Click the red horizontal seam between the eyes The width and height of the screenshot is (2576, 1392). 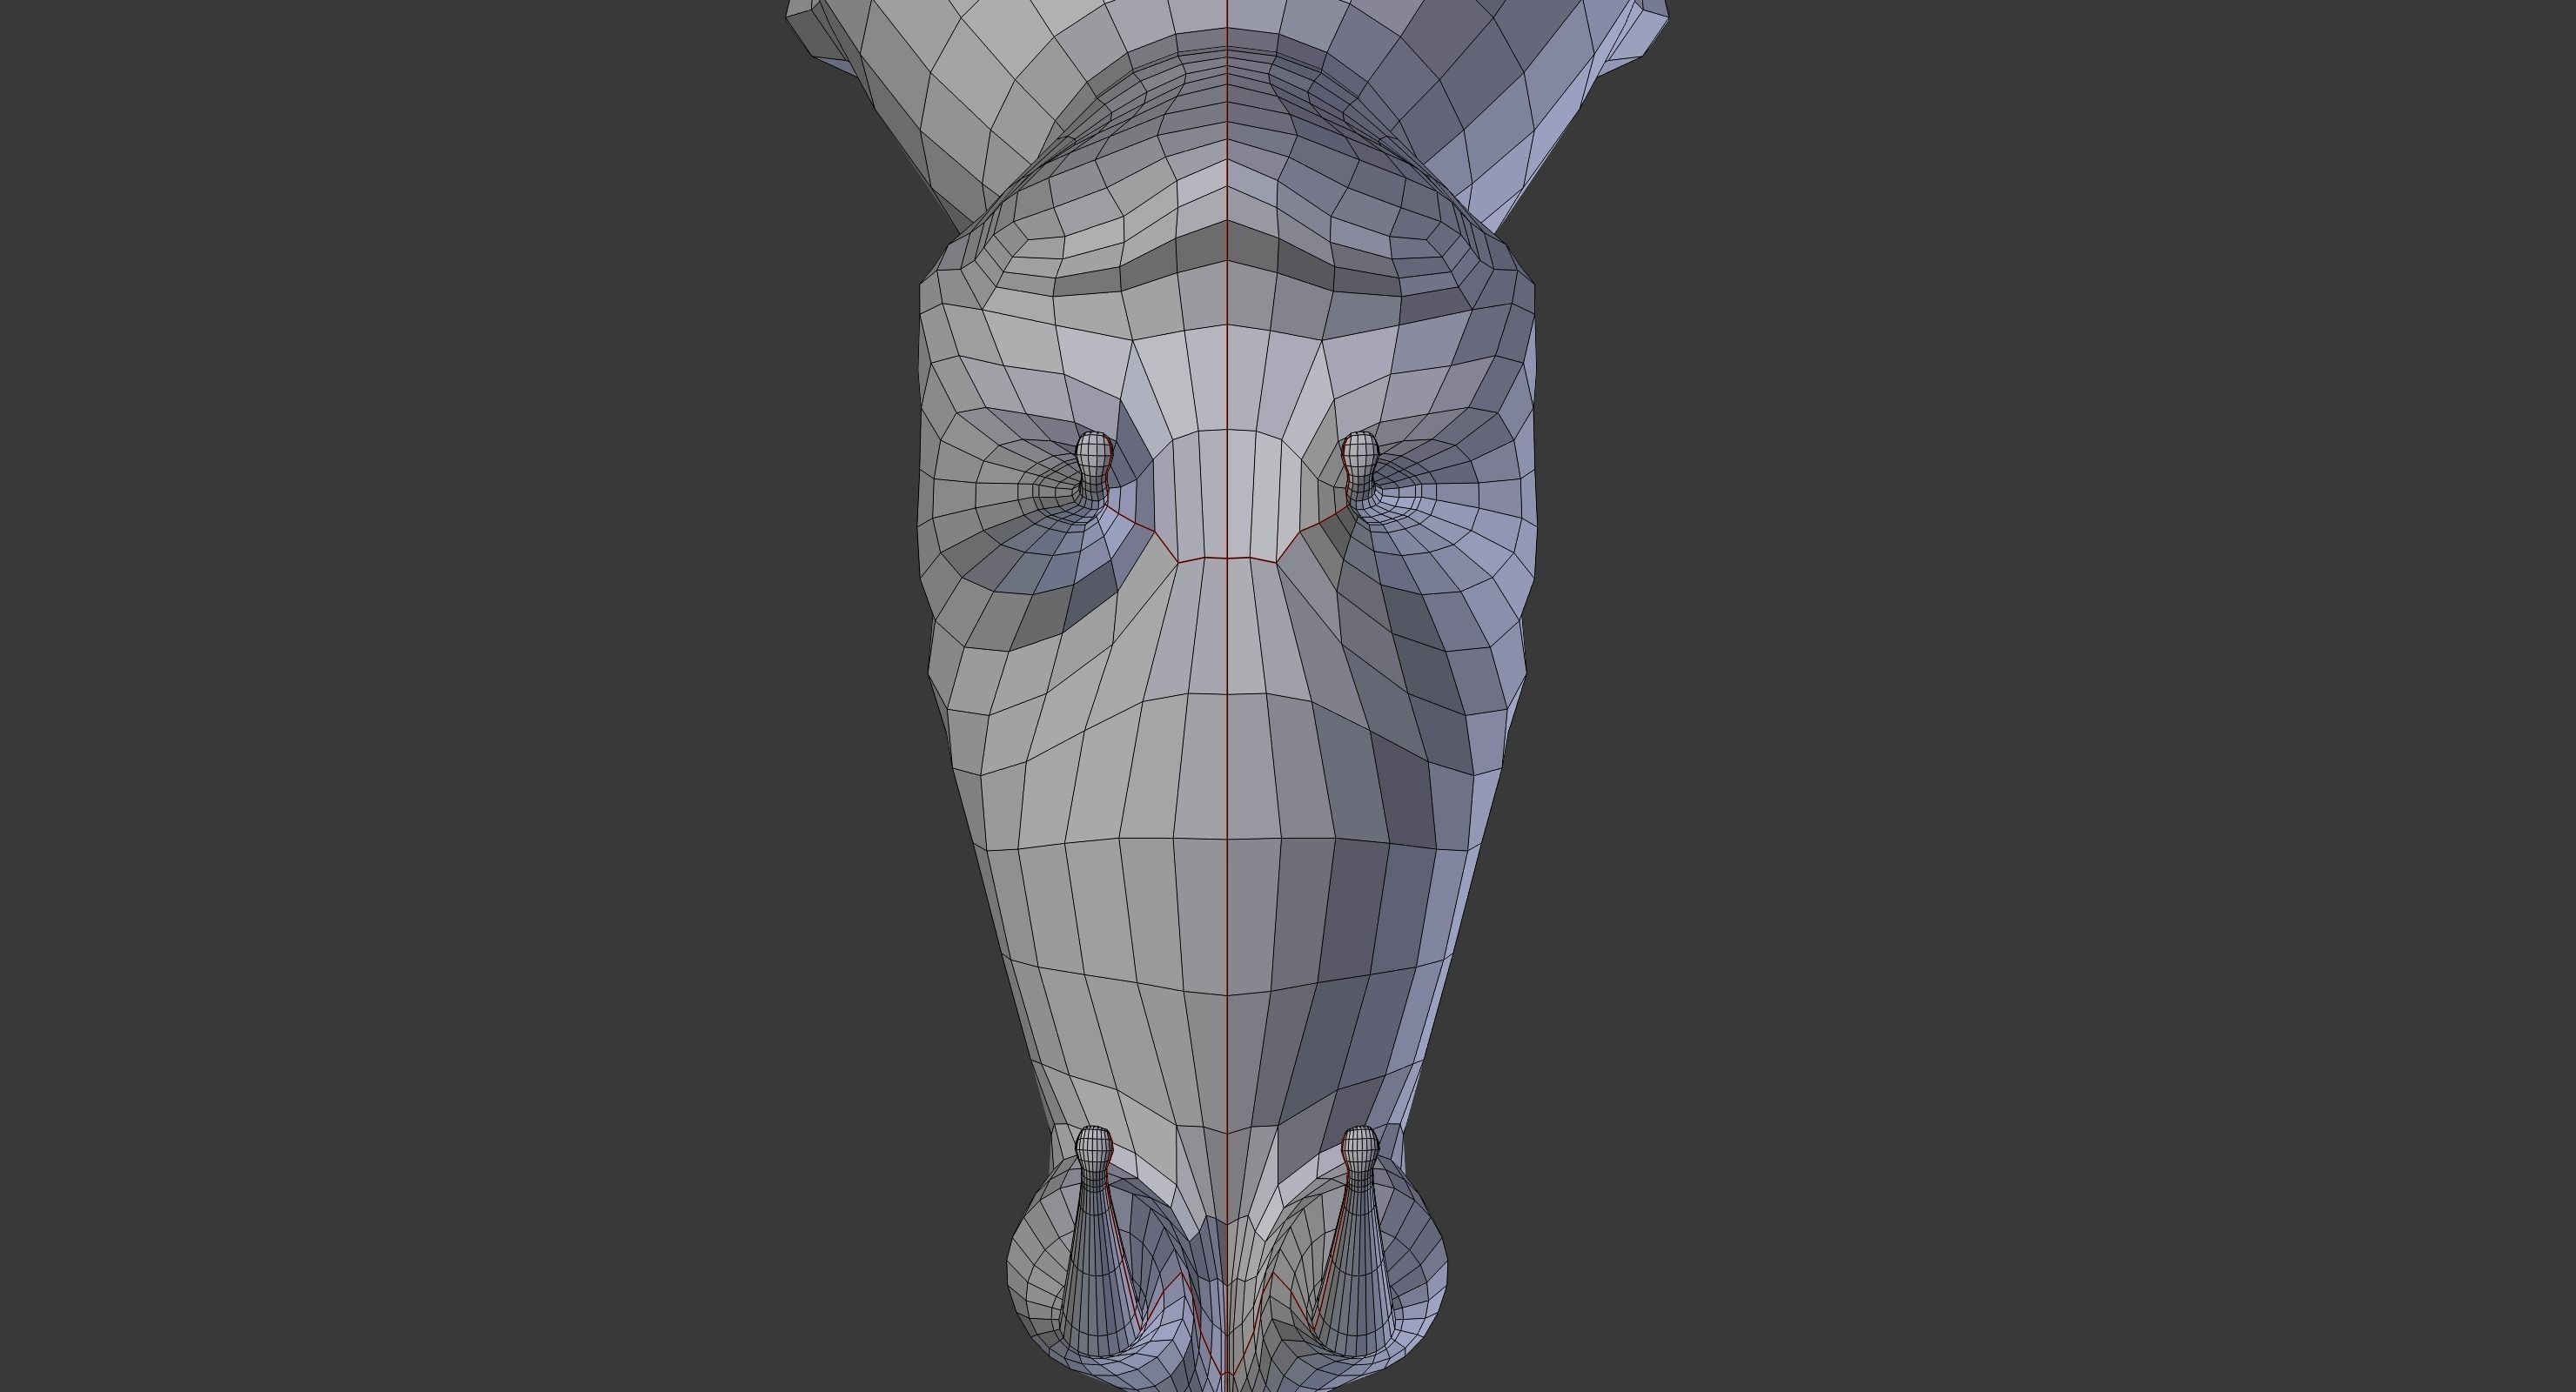[x=1227, y=558]
